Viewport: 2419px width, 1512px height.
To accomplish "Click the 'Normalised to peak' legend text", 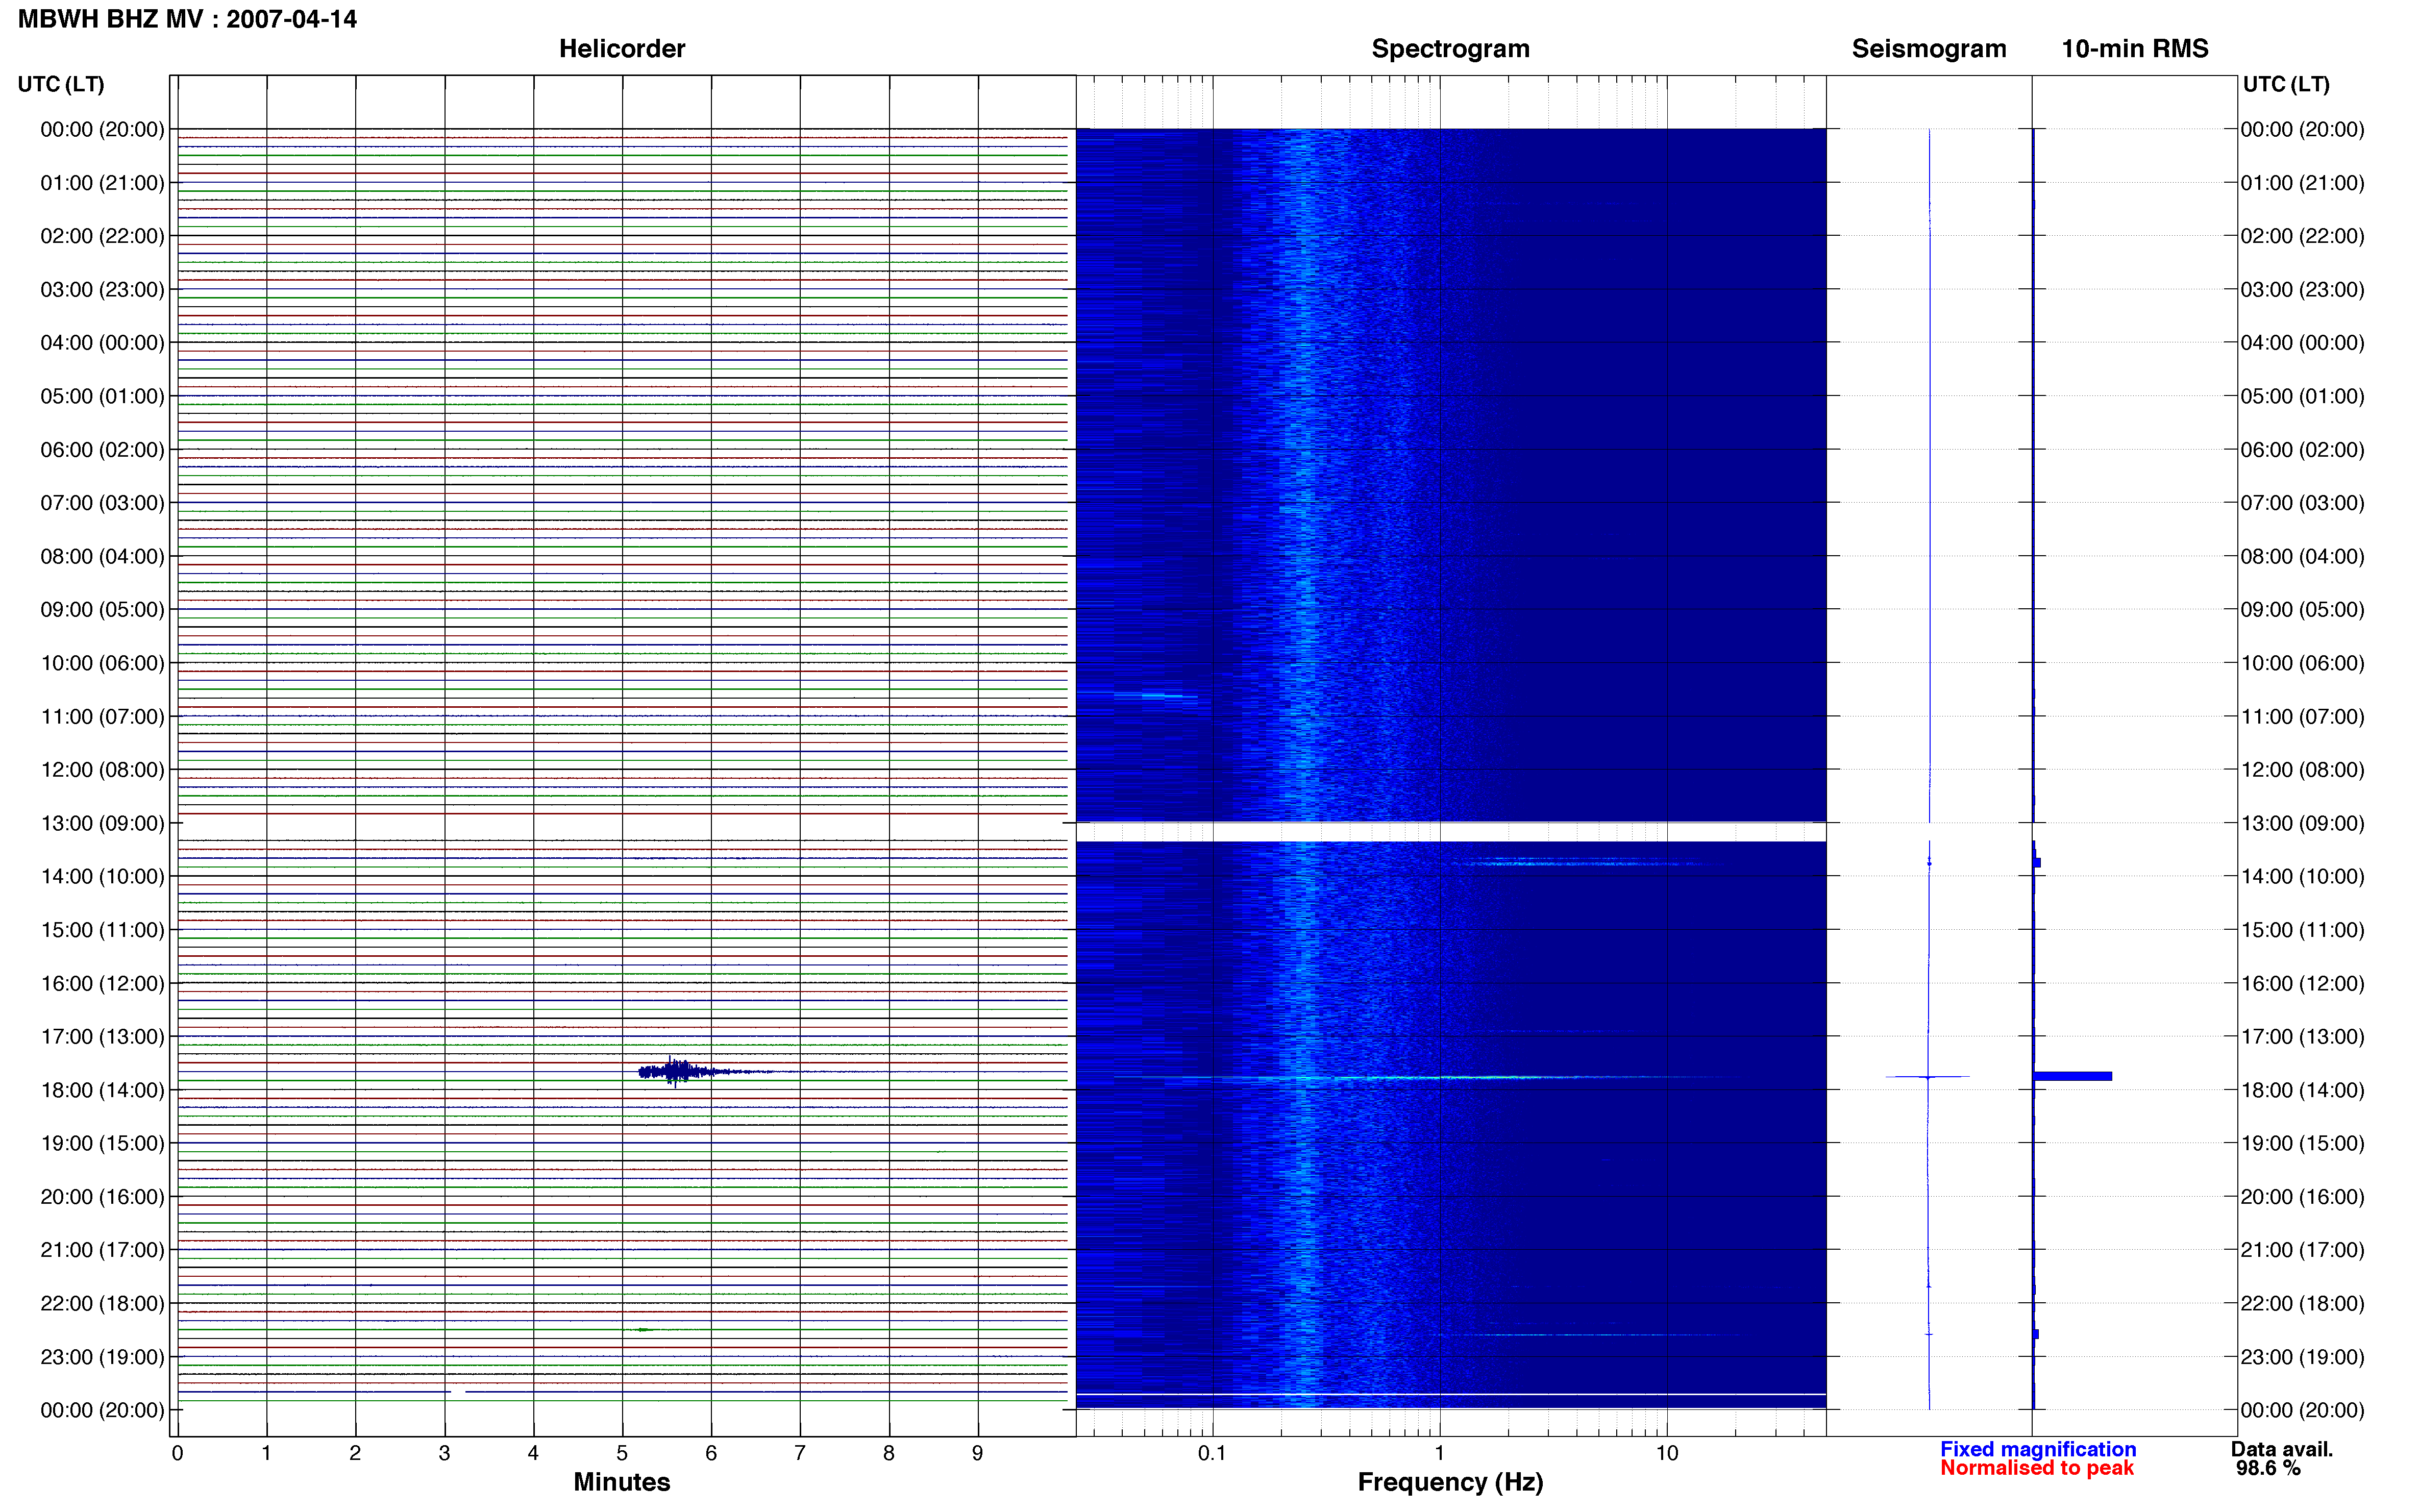I will point(2037,1468).
